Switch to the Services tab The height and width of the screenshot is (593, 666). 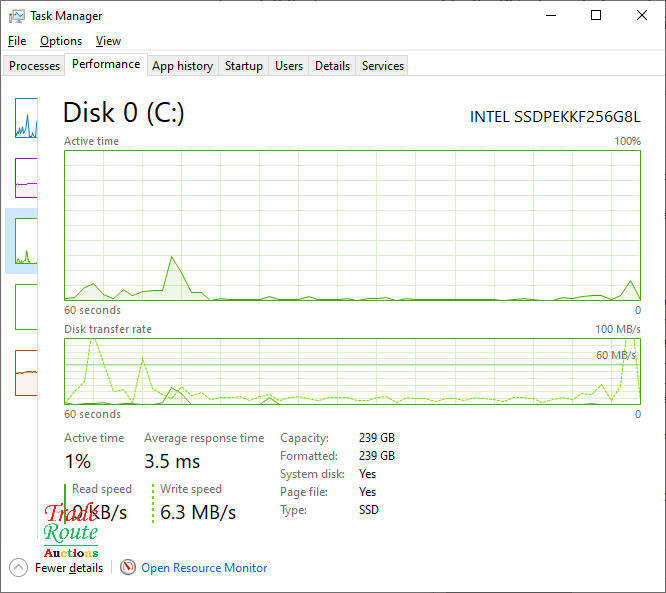[x=383, y=66]
